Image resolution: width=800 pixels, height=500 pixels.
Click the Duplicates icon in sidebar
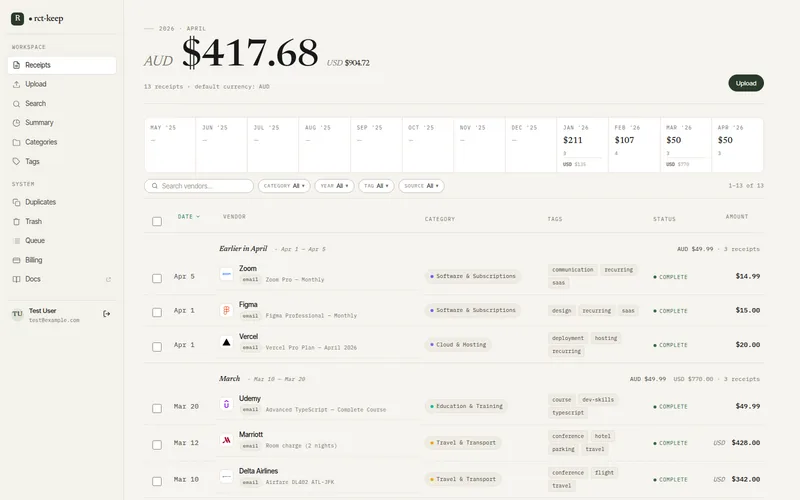(x=16, y=202)
